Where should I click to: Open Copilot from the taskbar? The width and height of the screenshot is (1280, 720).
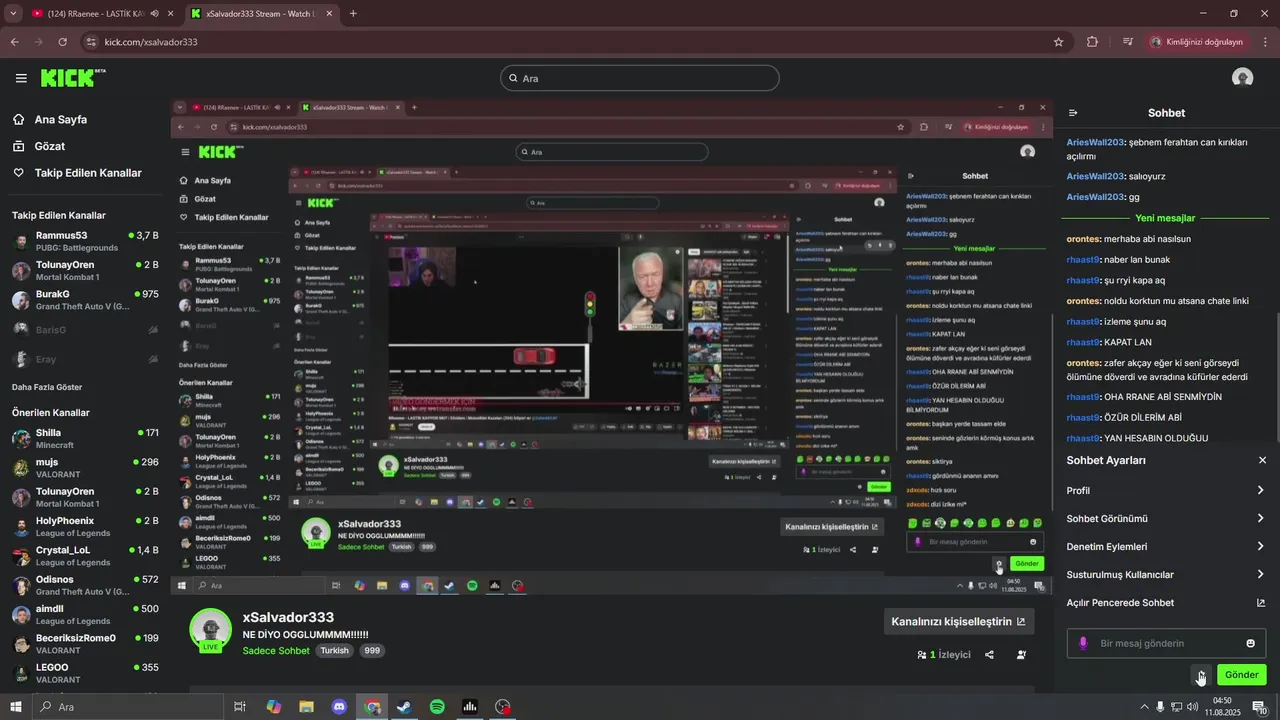(273, 707)
